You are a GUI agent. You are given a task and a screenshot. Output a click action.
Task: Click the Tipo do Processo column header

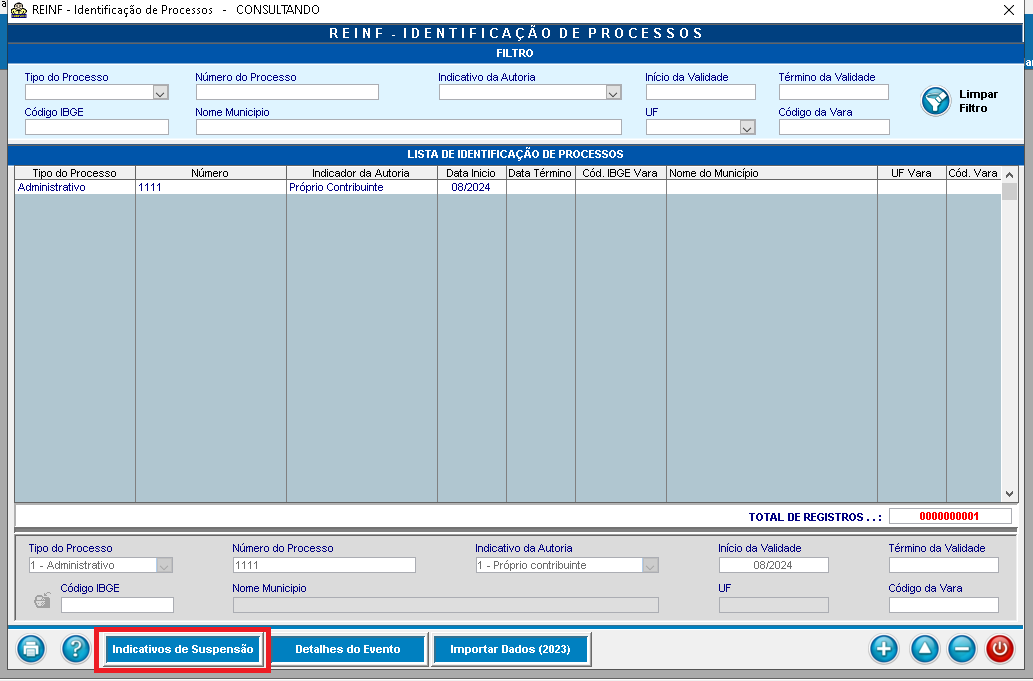75,173
